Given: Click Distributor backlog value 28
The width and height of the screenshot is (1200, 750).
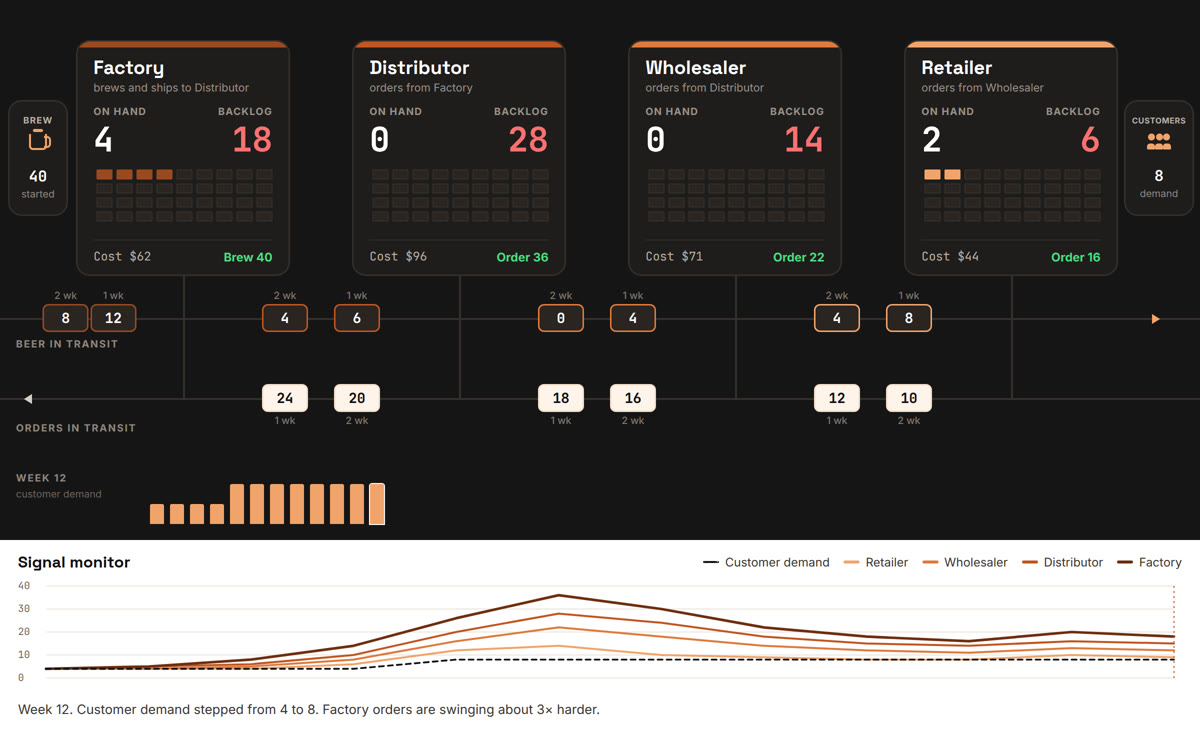Looking at the screenshot, I should (x=528, y=140).
